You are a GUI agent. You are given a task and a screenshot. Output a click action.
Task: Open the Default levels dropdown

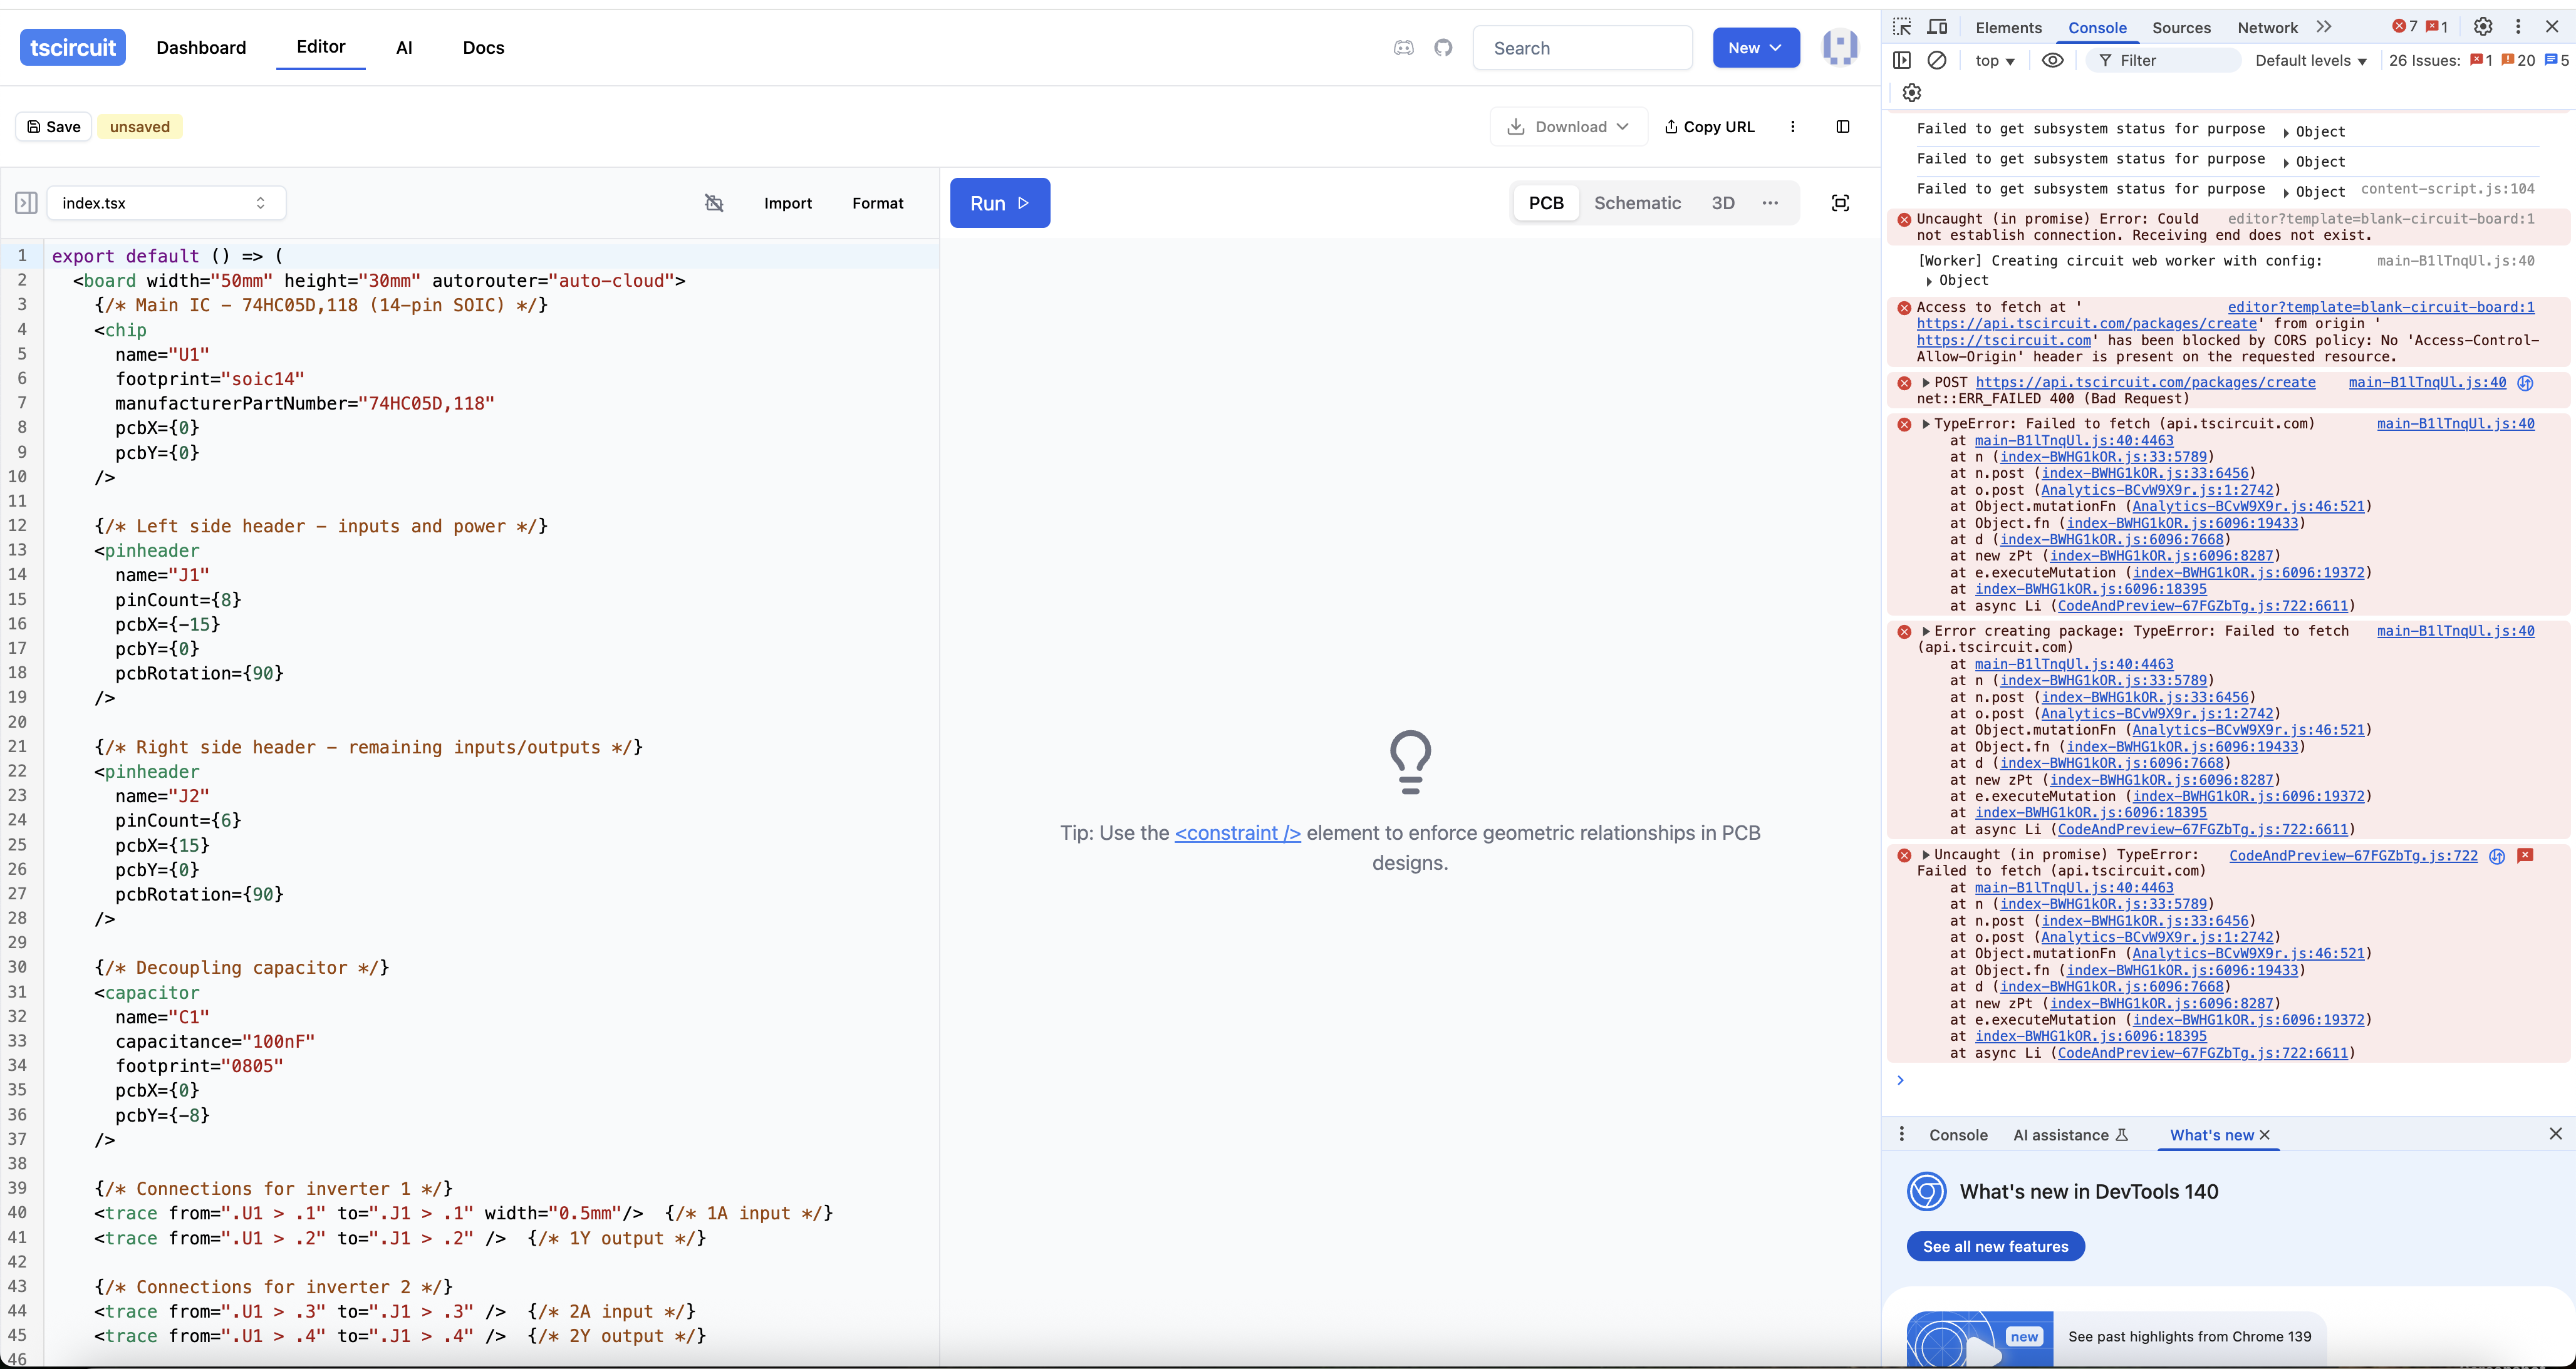pyautogui.click(x=2310, y=60)
